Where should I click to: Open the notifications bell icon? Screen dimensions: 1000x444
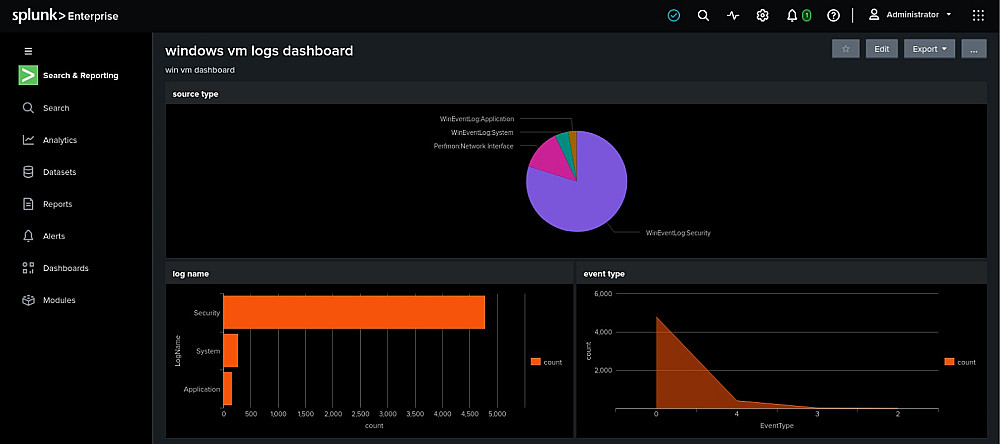point(792,16)
